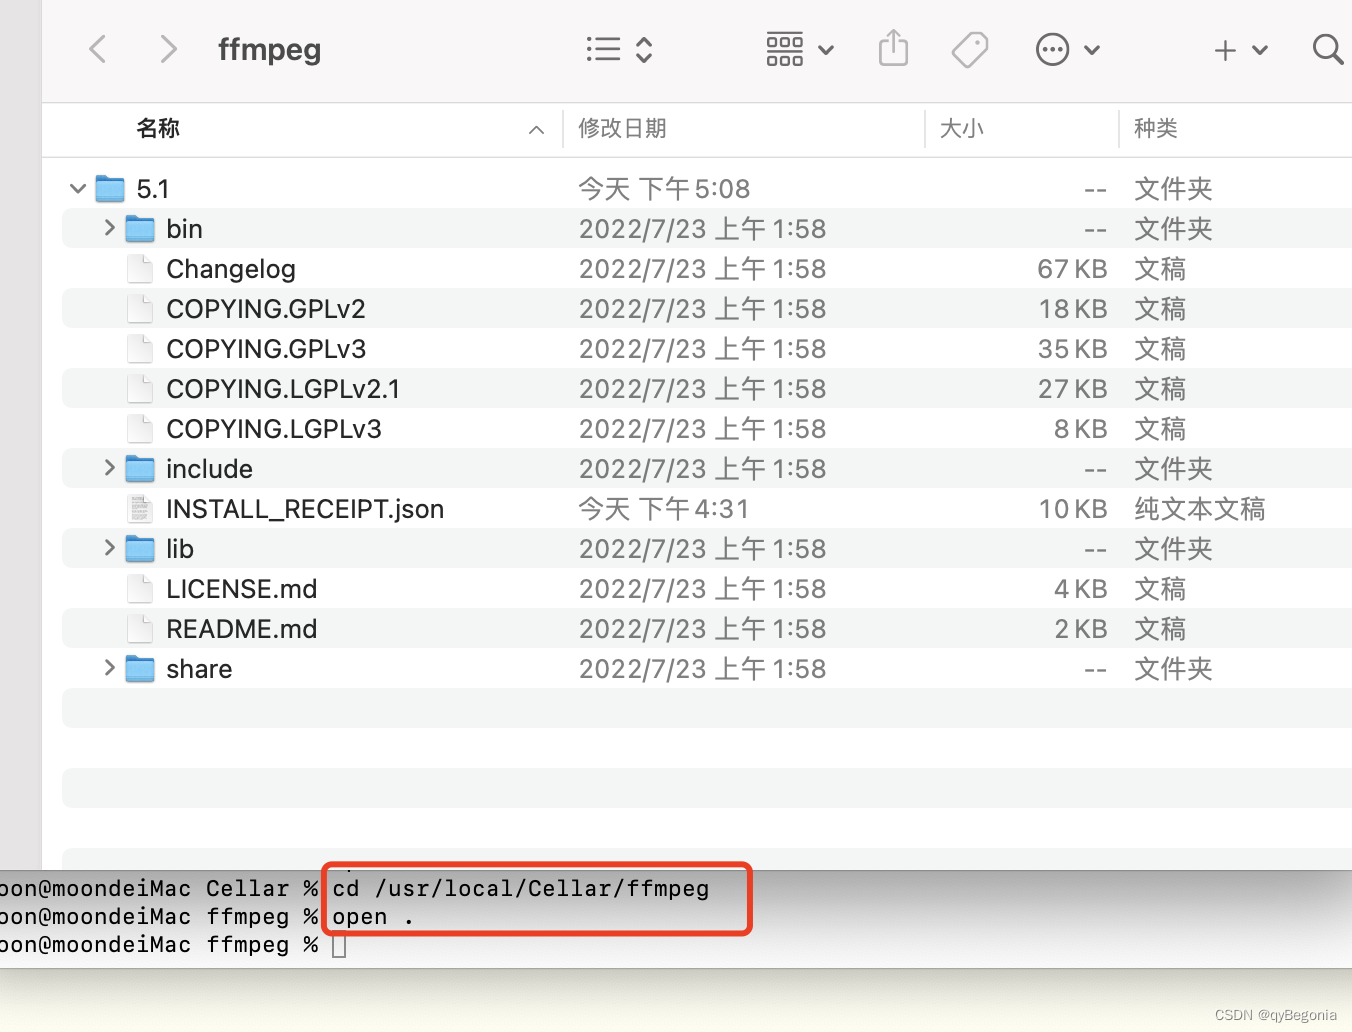Click the 27 KB size cell

[x=1072, y=389]
